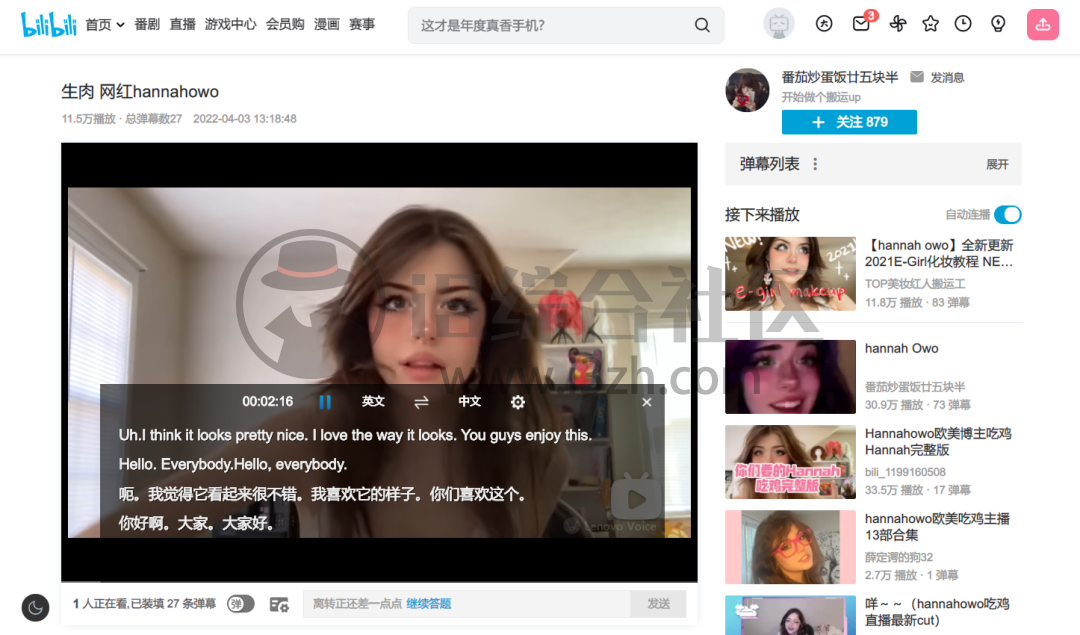This screenshot has height=635, width=1080.
Task: Click the large play icon on video
Action: [x=636, y=497]
